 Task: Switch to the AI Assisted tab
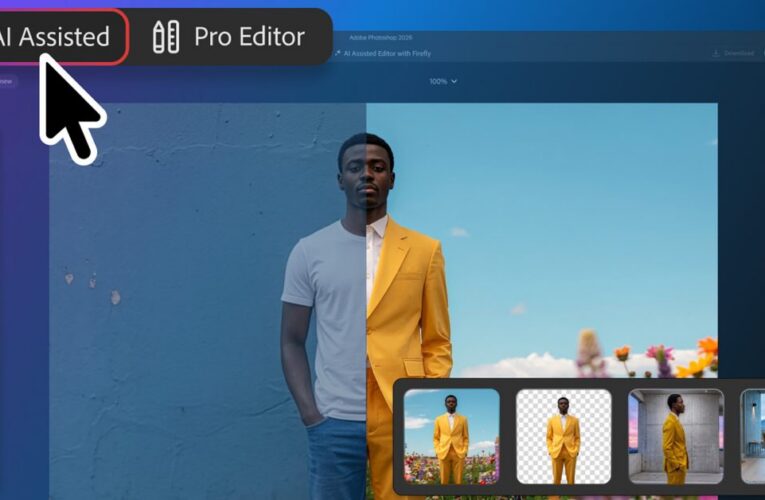[59, 37]
